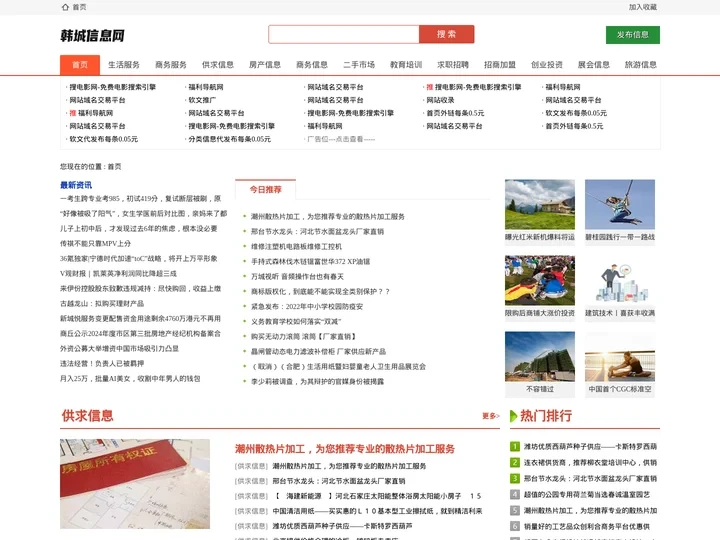Click 软文代发布每条0.05元 link
Viewport: 720px width, 540px height.
click(x=103, y=139)
